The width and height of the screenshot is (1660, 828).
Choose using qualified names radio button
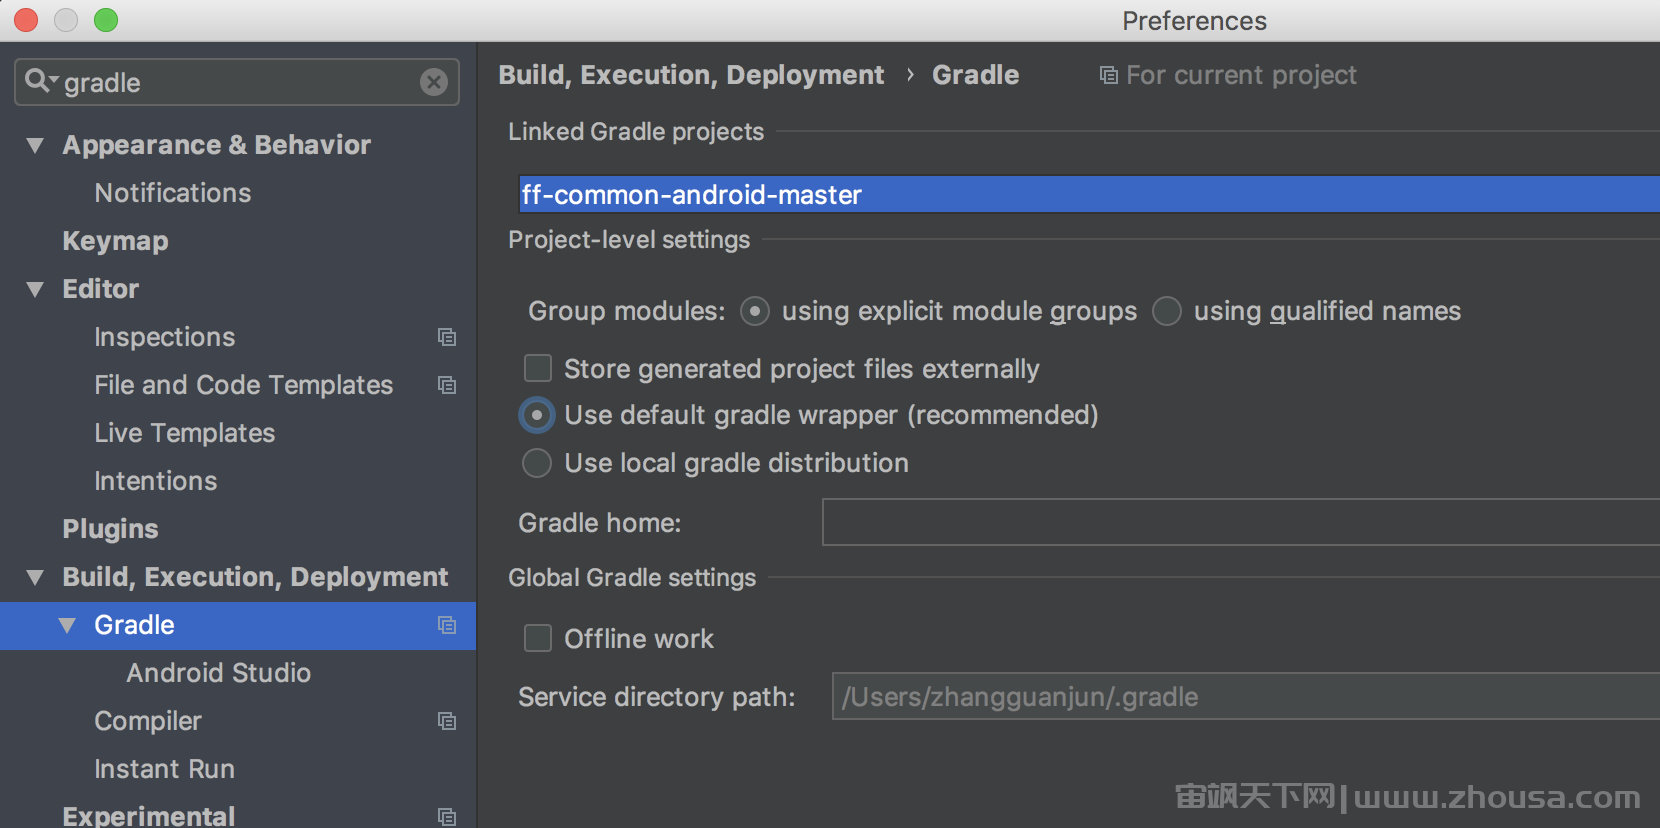click(x=1167, y=312)
